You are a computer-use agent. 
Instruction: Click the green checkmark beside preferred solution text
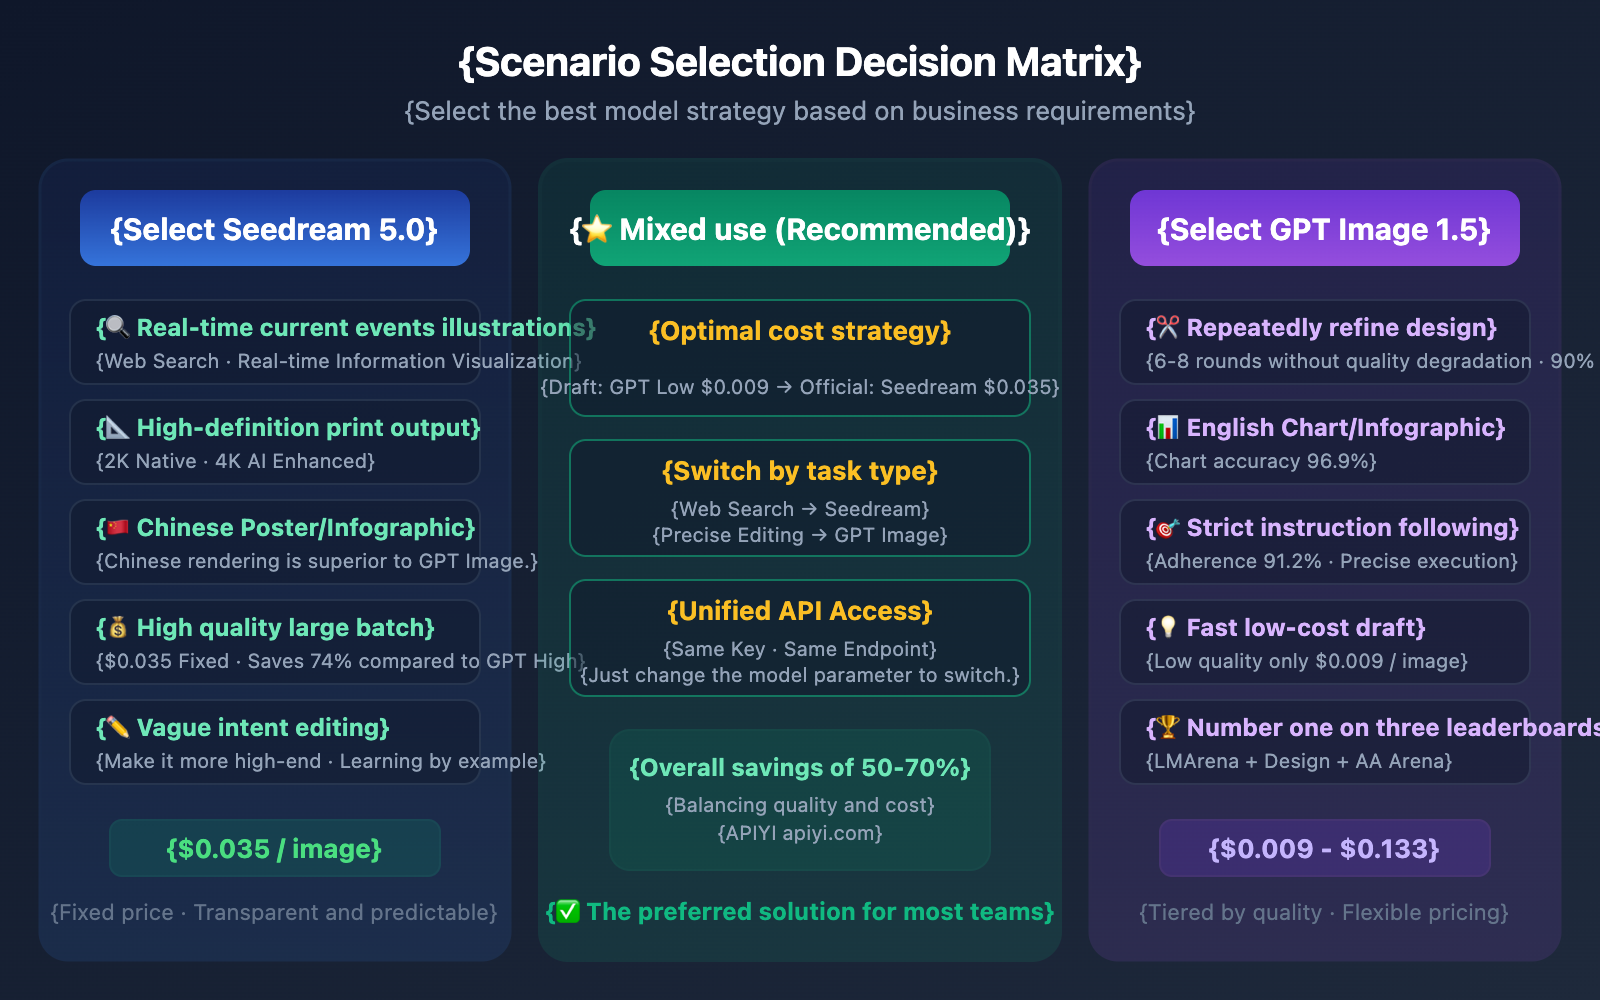[x=567, y=911]
